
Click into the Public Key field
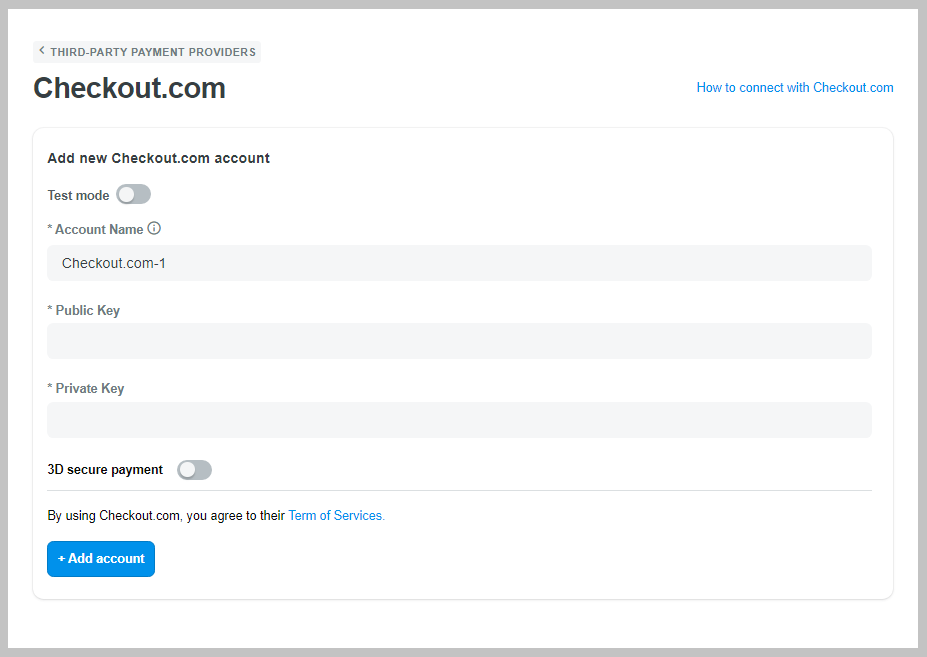459,341
